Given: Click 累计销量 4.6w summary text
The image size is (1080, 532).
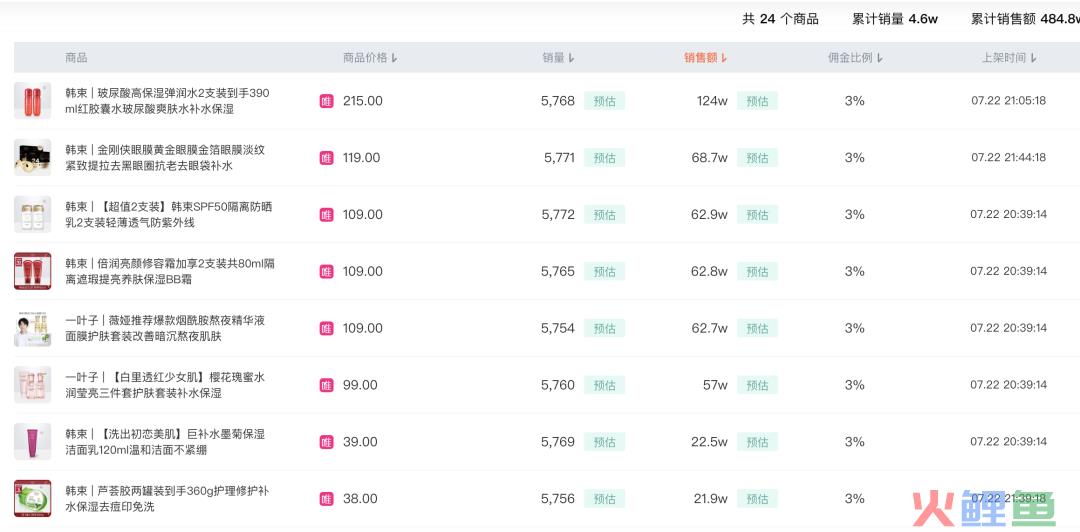Looking at the screenshot, I should click(895, 19).
